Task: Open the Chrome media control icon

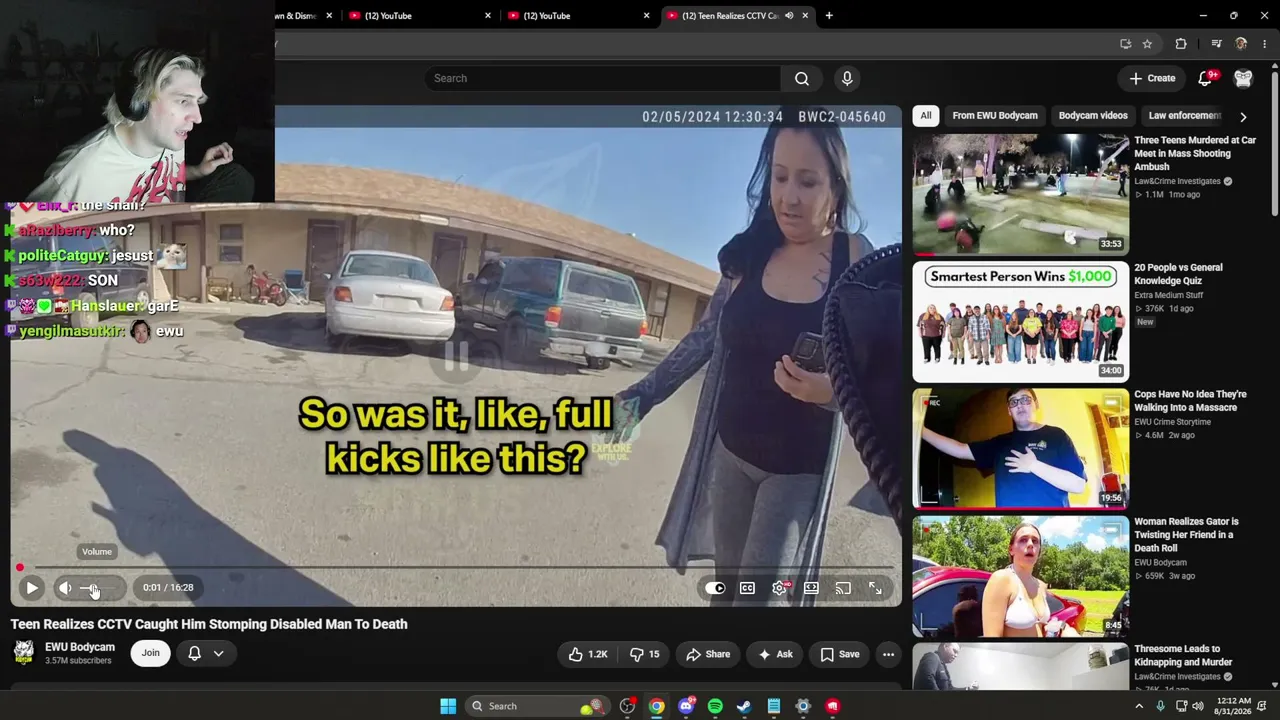Action: pos(1216,44)
